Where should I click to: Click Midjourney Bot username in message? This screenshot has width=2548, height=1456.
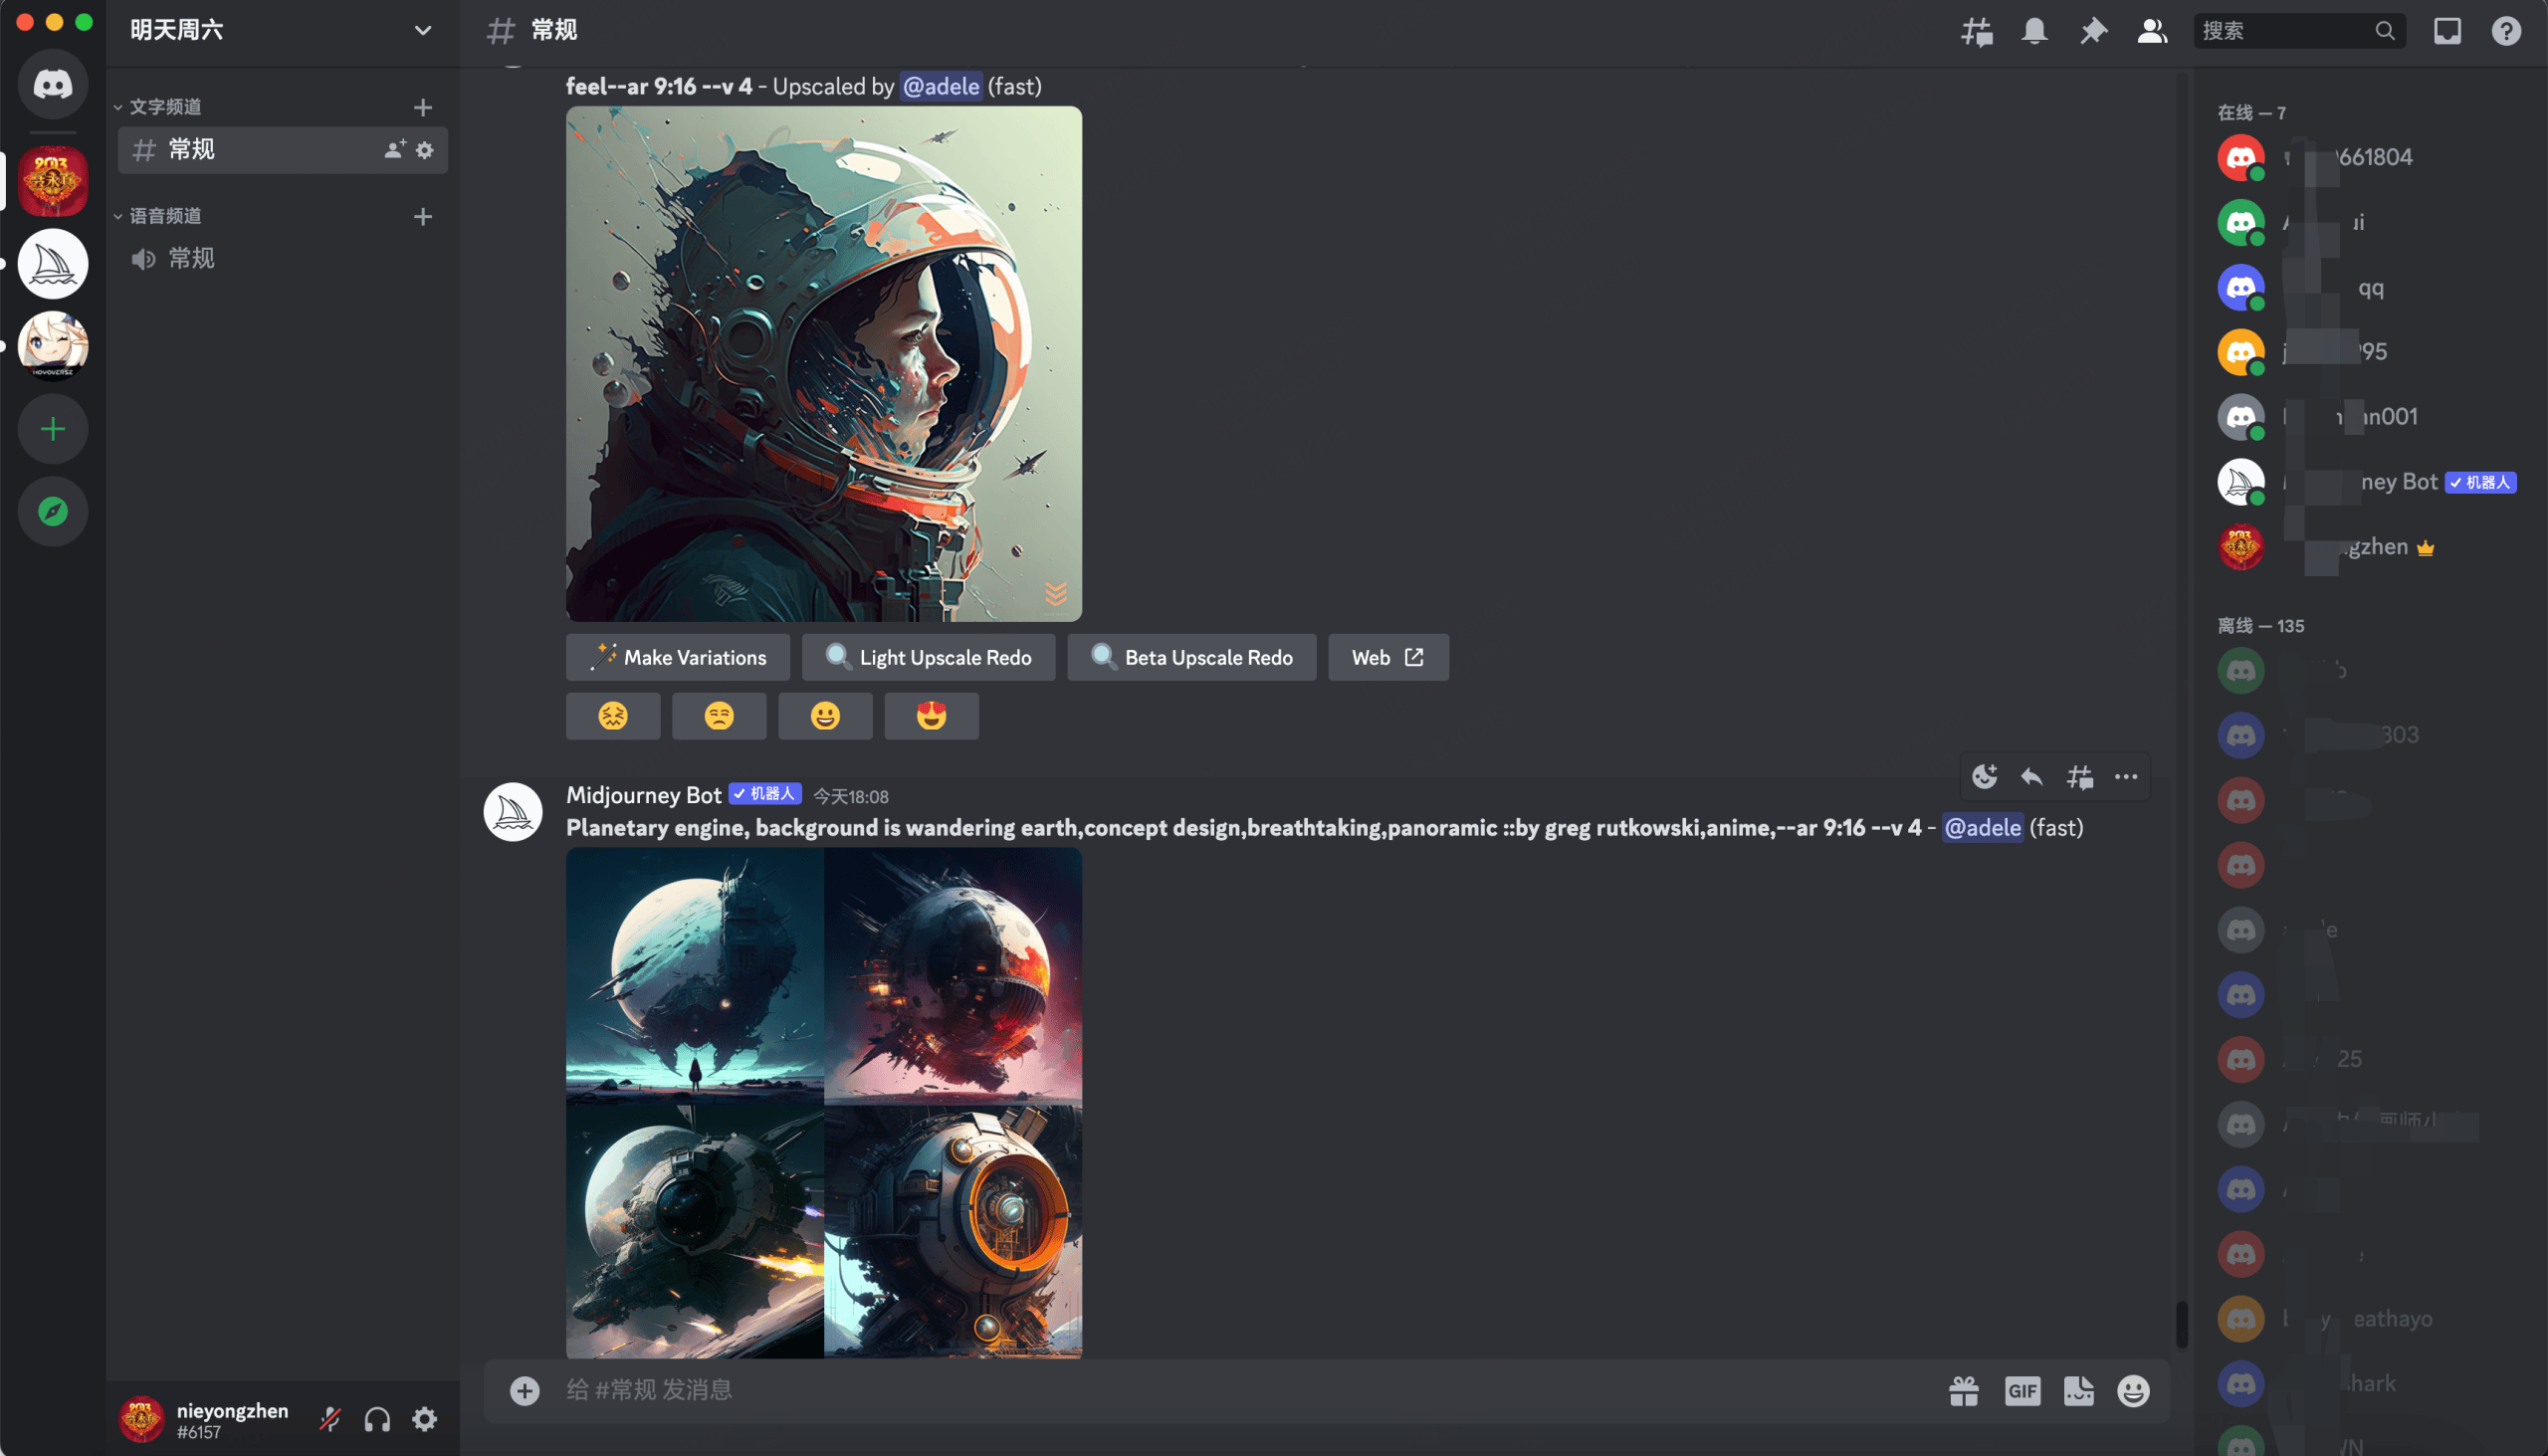tap(644, 795)
